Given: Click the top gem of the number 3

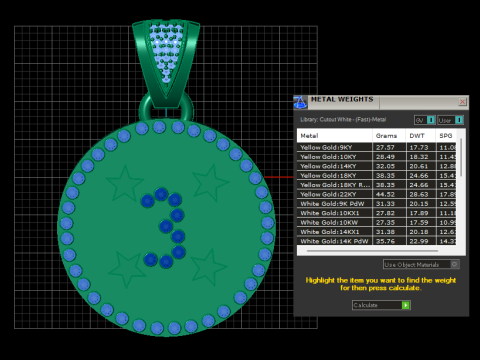Looking at the screenshot, I should (x=161, y=194).
